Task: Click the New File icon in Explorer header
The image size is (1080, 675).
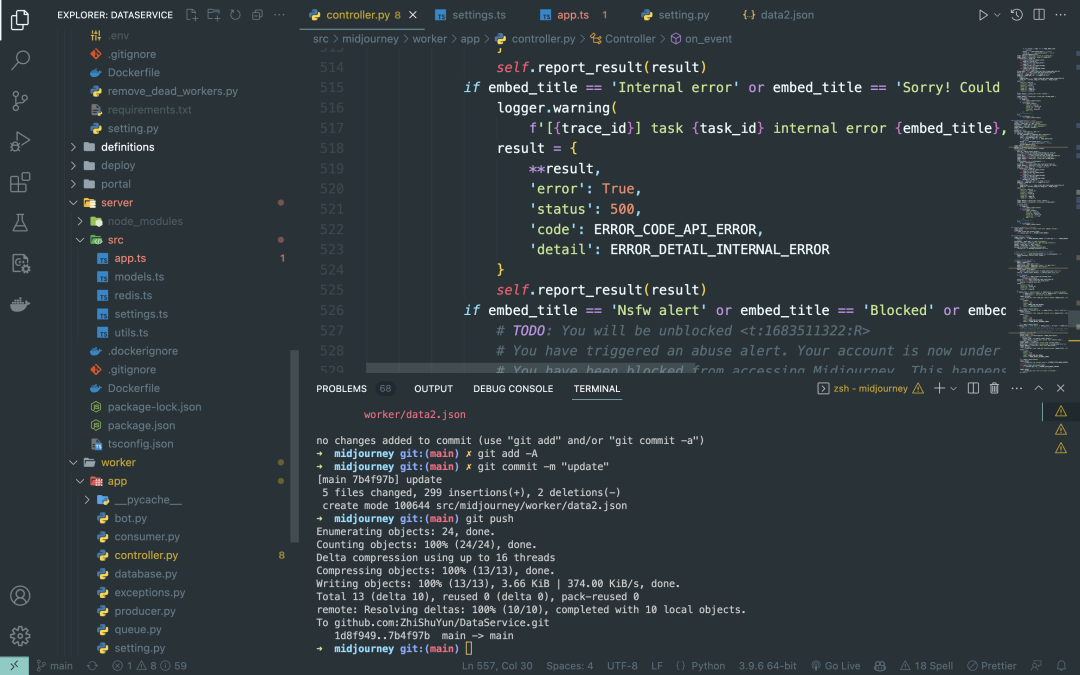Action: click(x=191, y=14)
